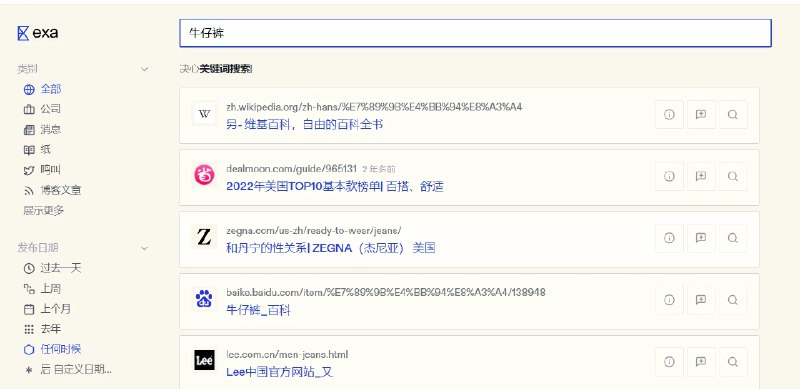Click the Baidu paw favicon
This screenshot has height=389, width=800.
coord(204,299)
